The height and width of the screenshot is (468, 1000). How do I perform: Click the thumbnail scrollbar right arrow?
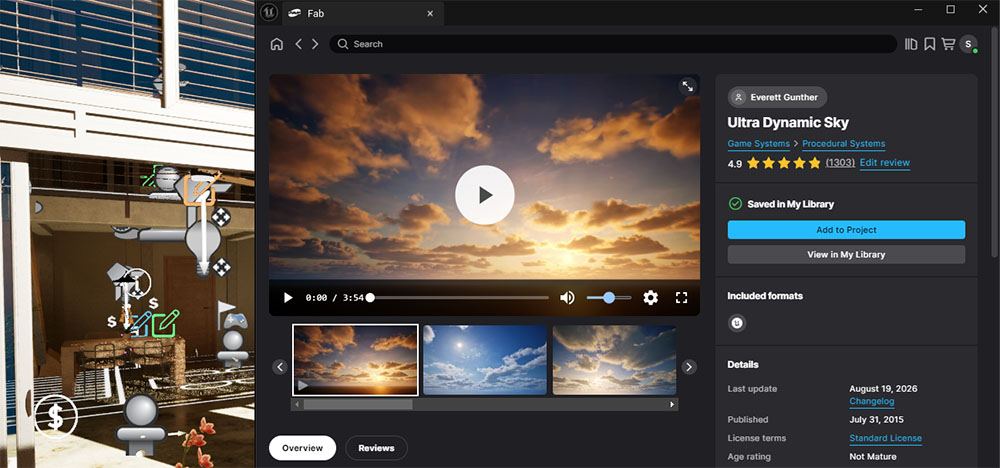[x=672, y=404]
